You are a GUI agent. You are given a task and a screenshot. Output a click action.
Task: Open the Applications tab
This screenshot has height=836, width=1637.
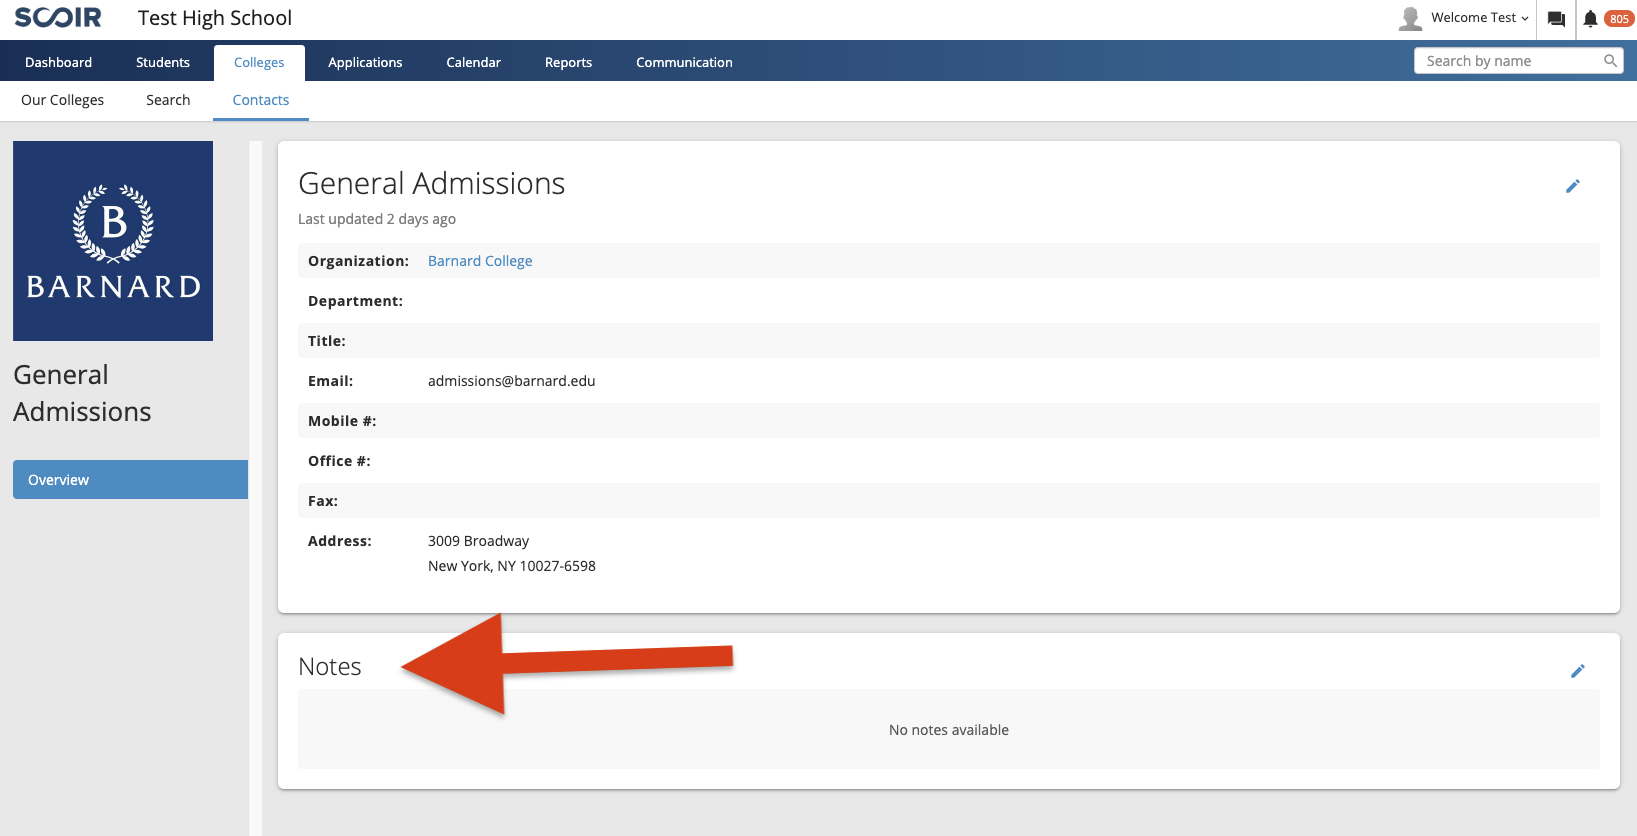coord(365,62)
